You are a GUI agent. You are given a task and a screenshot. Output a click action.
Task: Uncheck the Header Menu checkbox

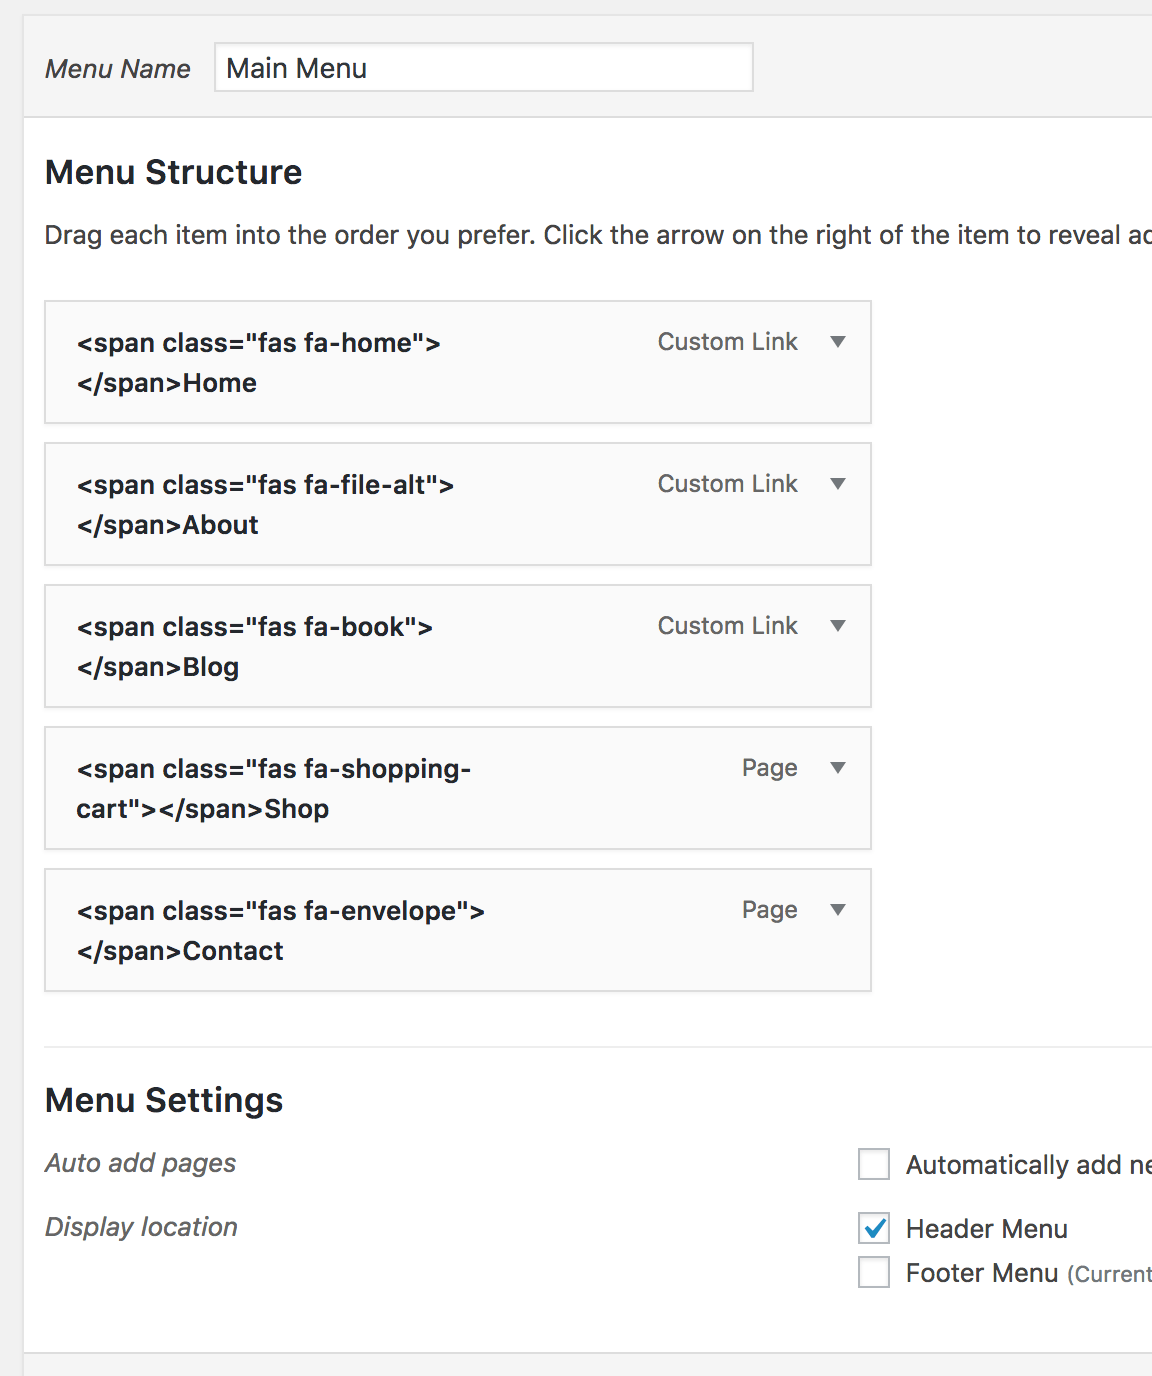(874, 1228)
